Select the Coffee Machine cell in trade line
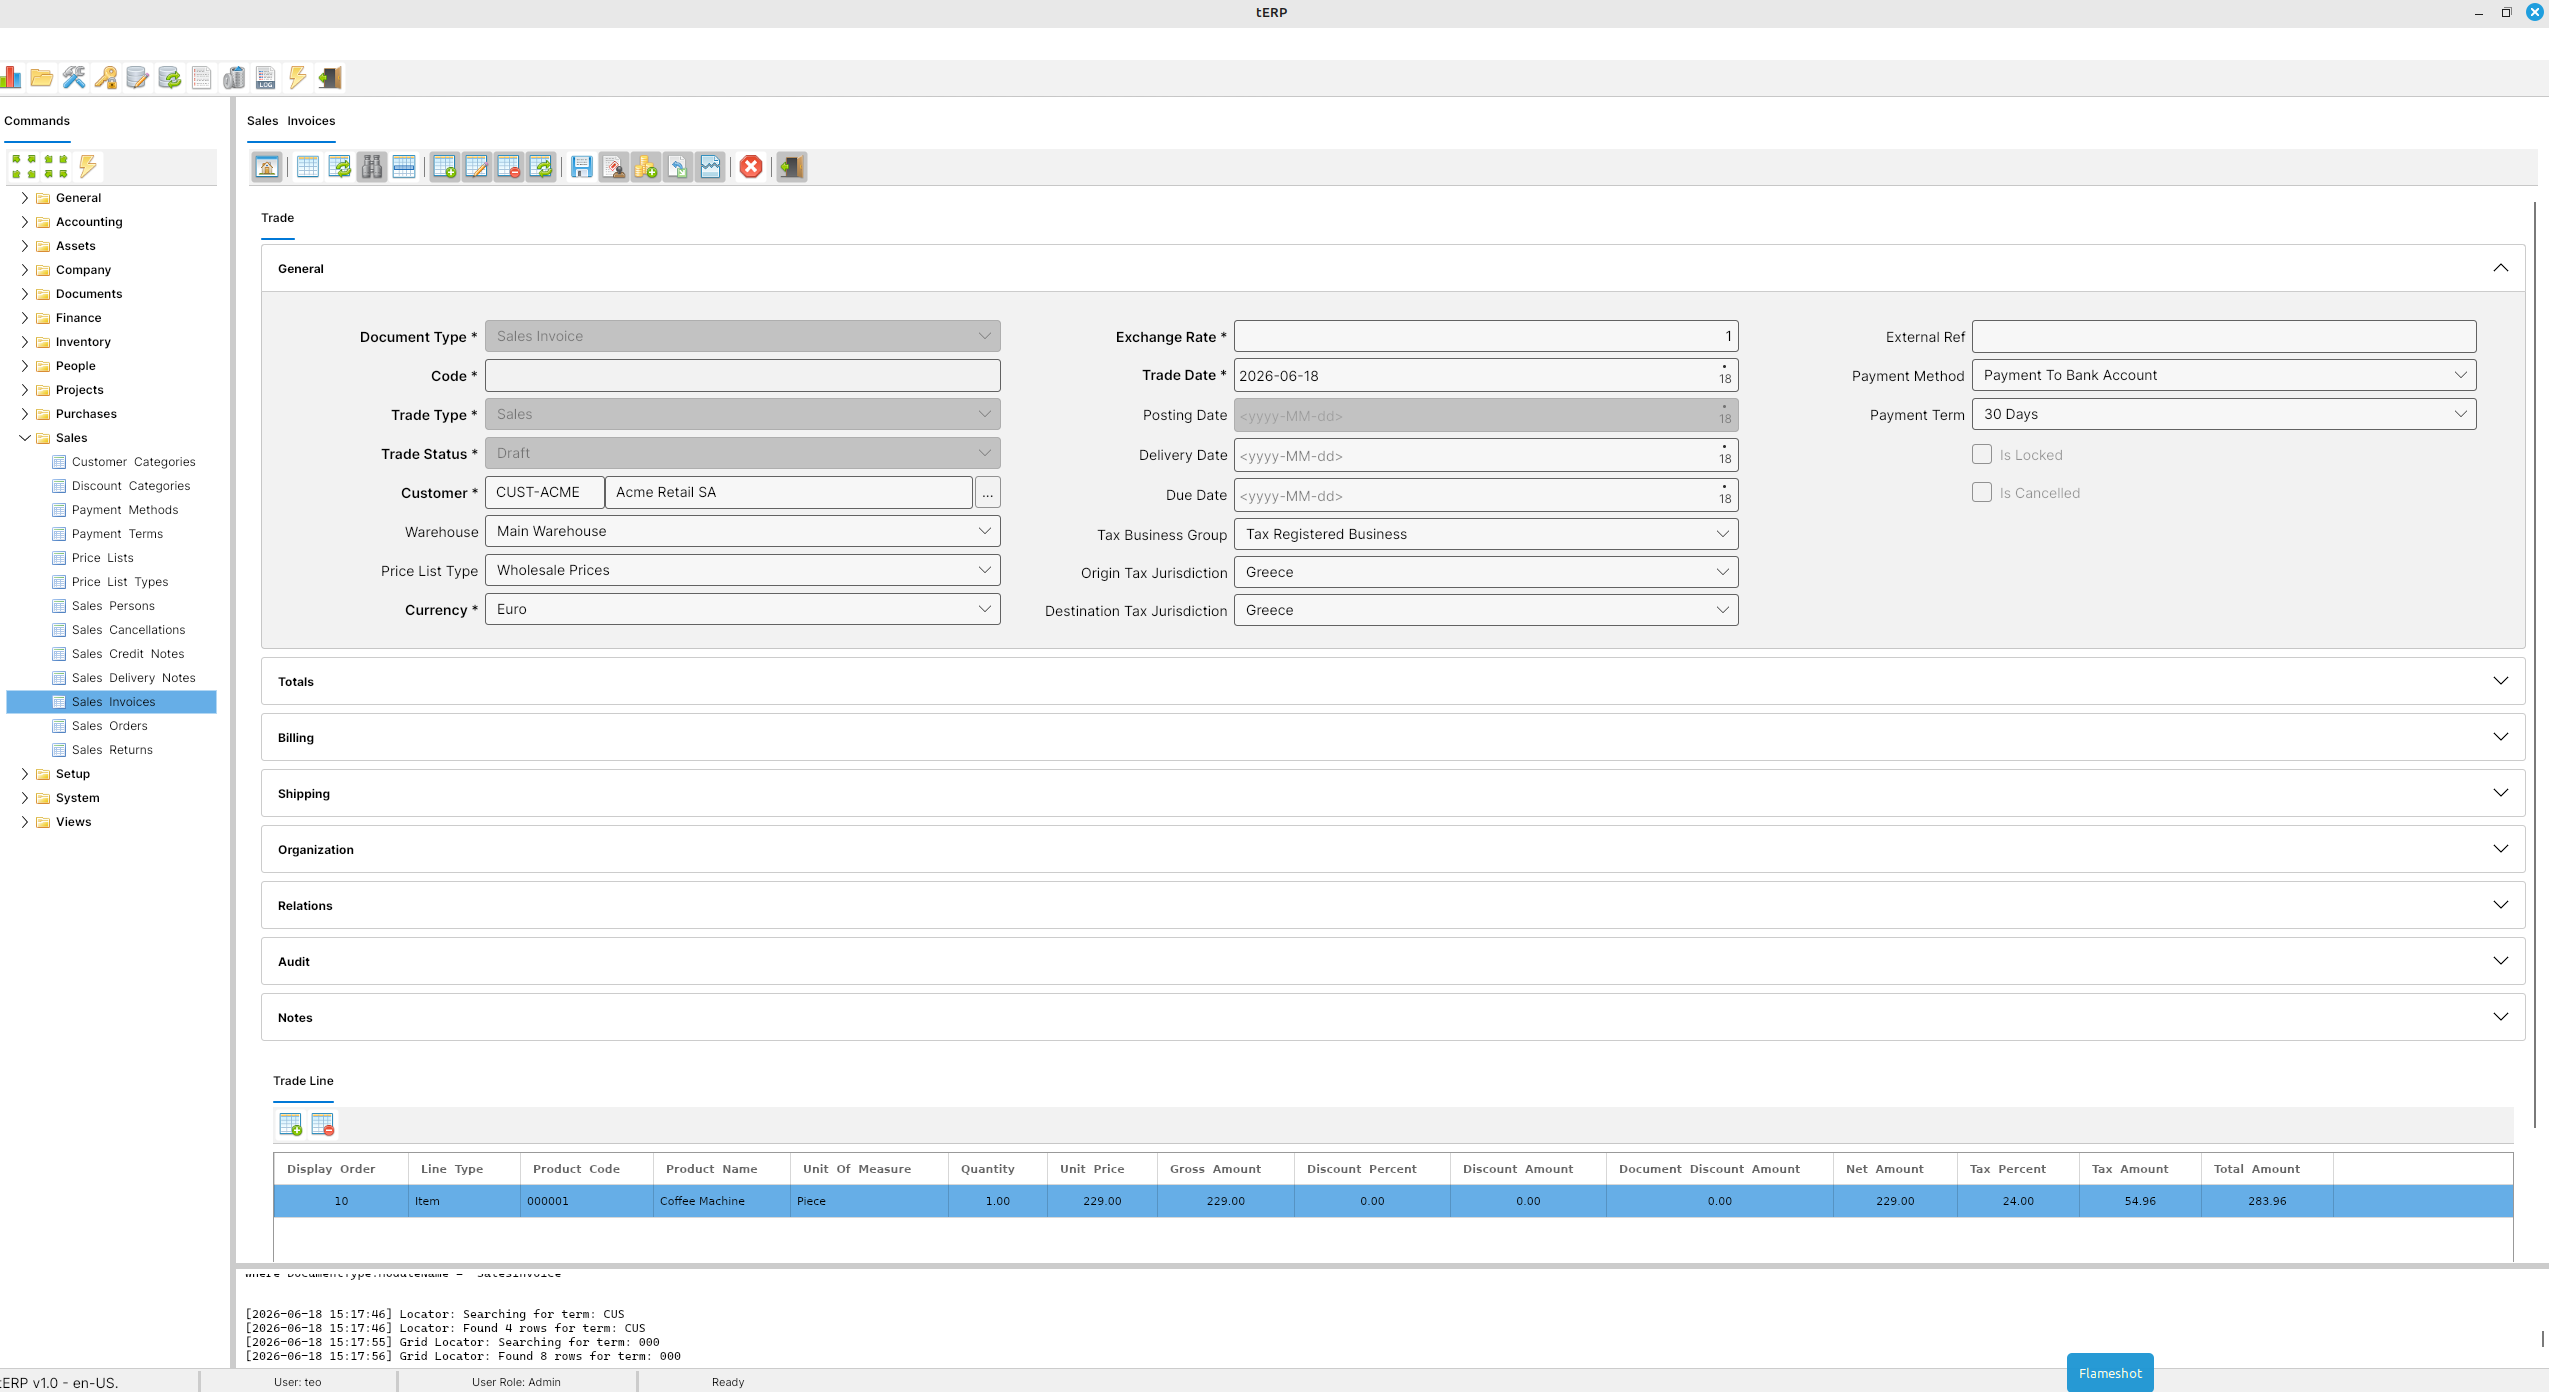 721,1201
